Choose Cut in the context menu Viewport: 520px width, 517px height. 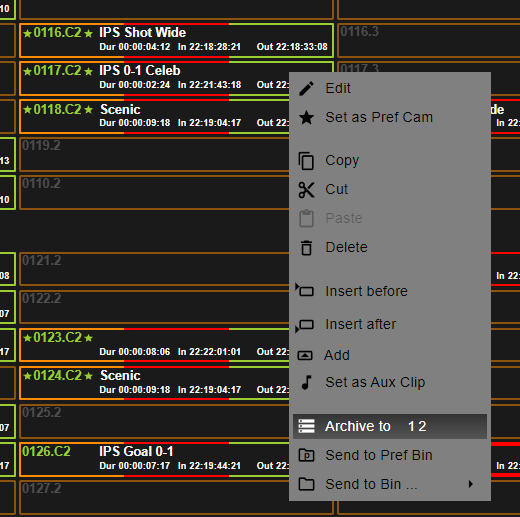390,189
